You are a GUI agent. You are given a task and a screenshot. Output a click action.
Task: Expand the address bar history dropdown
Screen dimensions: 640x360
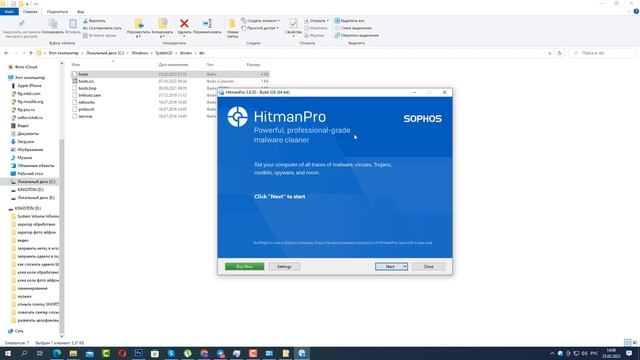pos(549,53)
